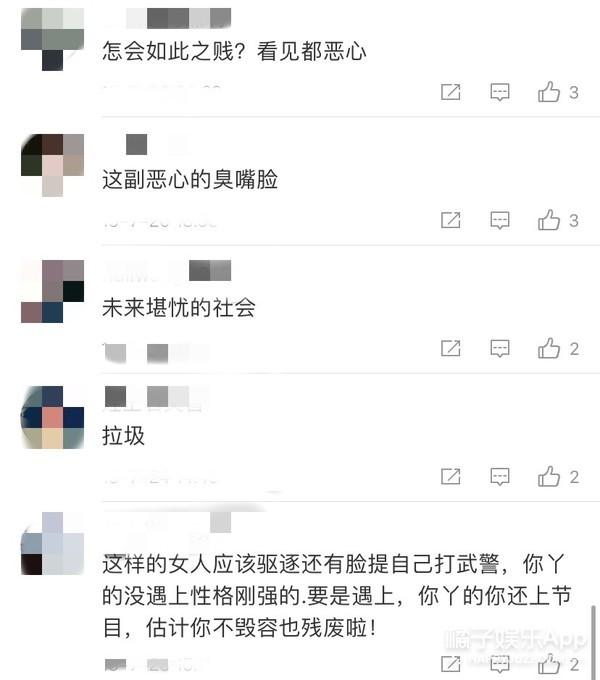This screenshot has width=600, height=680.
Task: Give a thumbs up to '垃圾' comment
Action: (549, 477)
